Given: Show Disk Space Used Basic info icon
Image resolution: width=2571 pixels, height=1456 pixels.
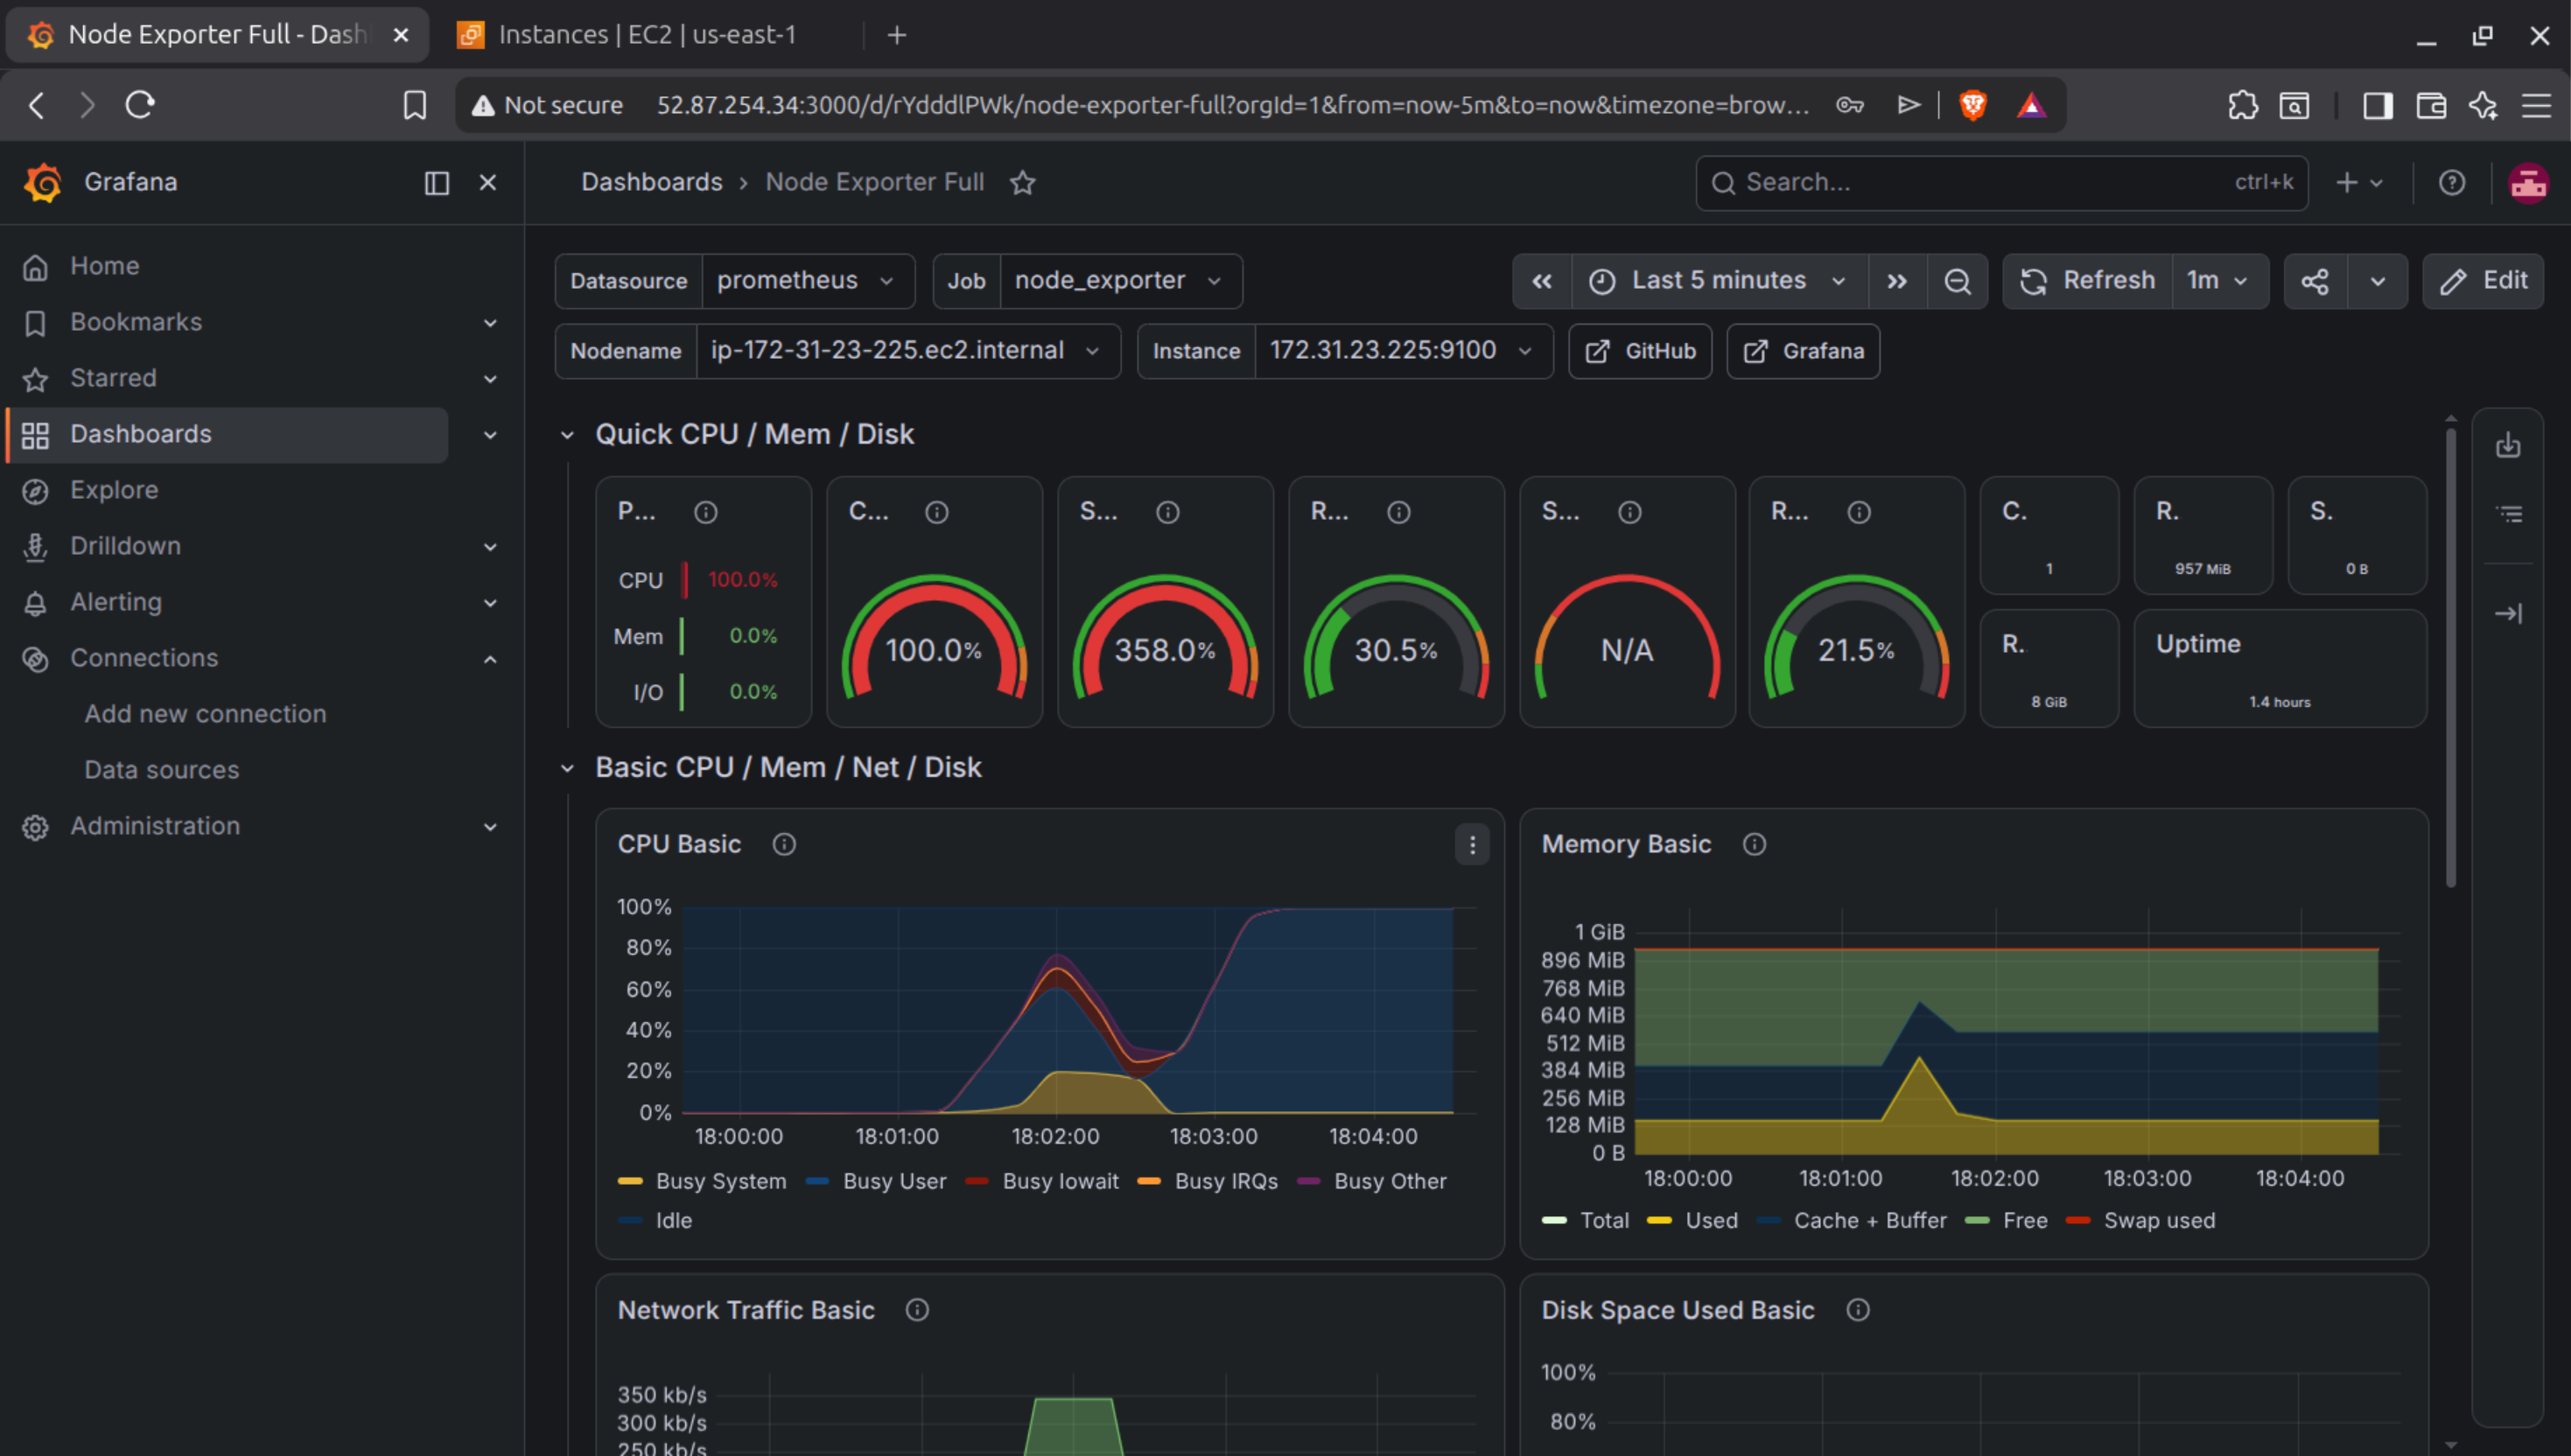Looking at the screenshot, I should 1858,1311.
